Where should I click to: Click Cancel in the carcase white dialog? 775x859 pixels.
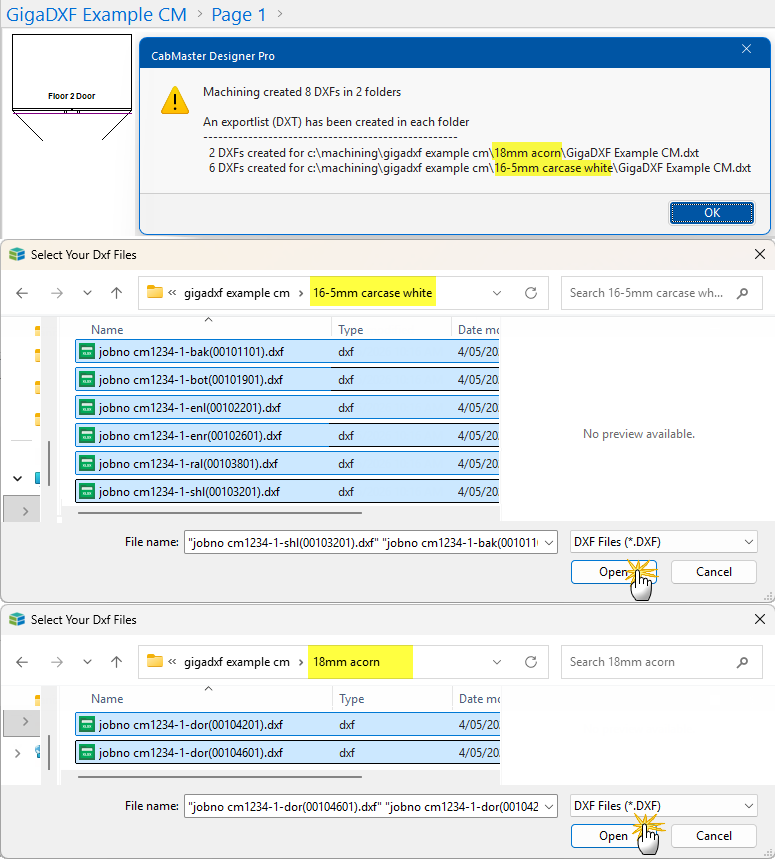pos(714,571)
